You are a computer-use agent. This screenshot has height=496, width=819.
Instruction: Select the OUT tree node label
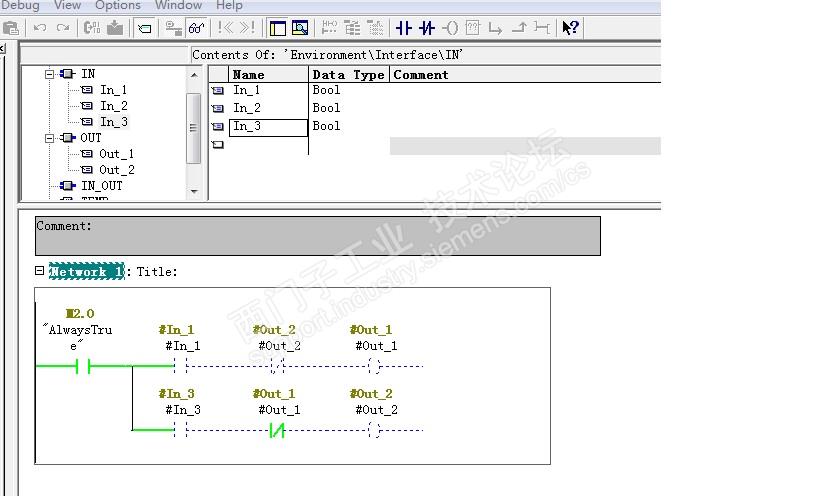click(91, 138)
